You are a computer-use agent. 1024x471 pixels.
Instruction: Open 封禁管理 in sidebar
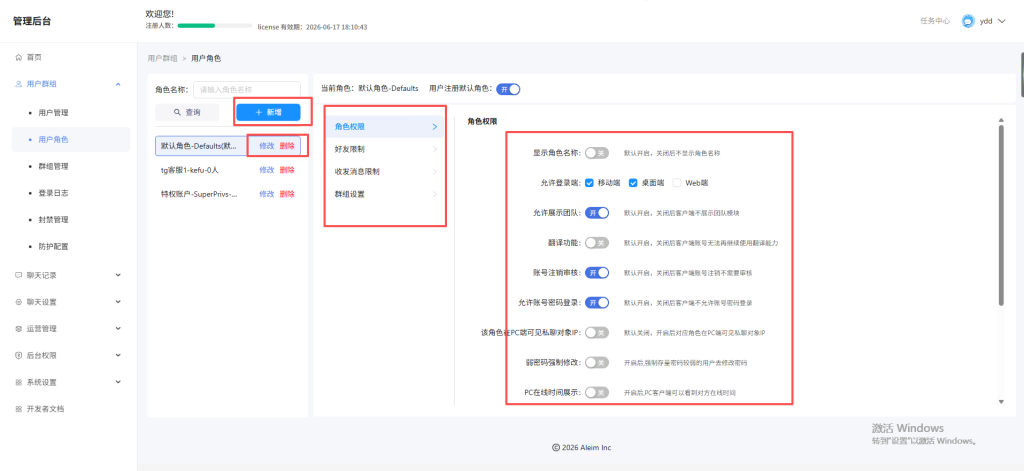click(x=54, y=219)
